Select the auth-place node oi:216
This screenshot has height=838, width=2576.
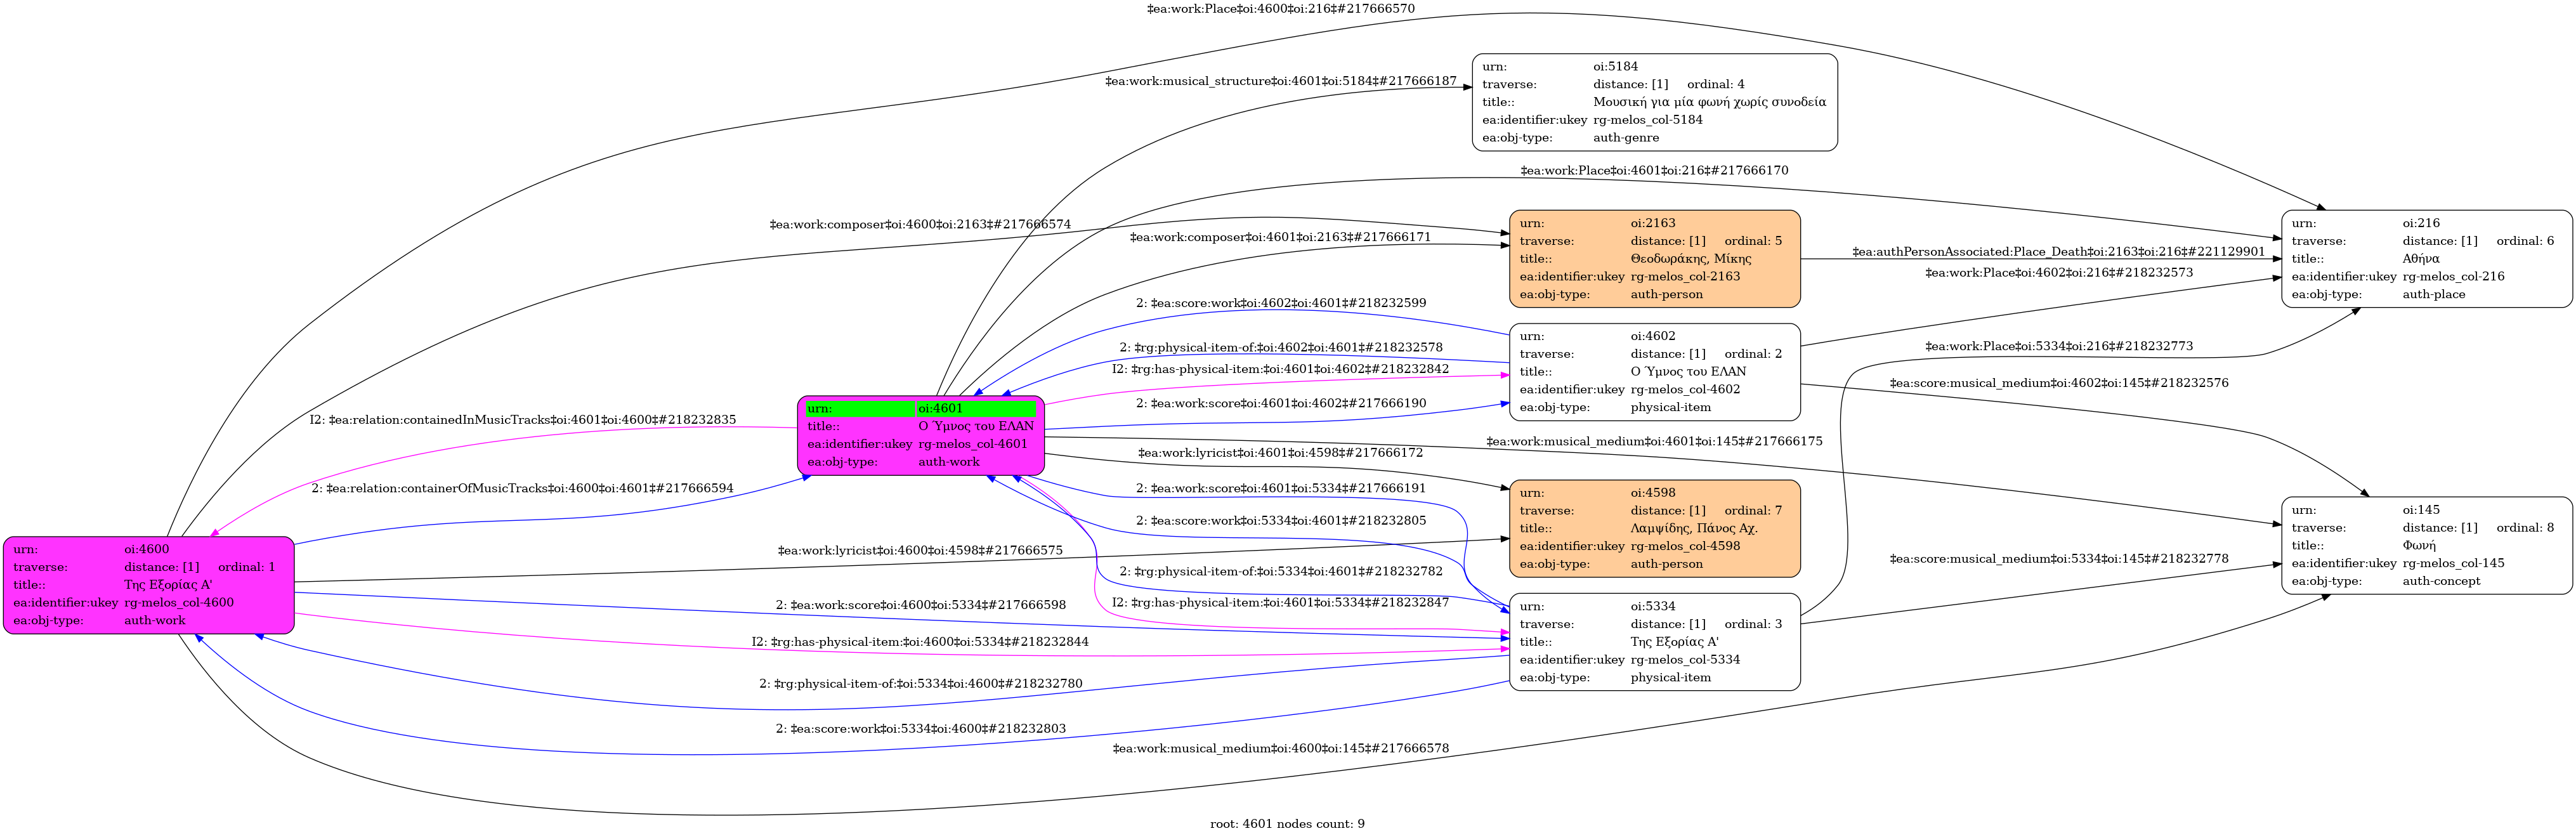(2426, 259)
